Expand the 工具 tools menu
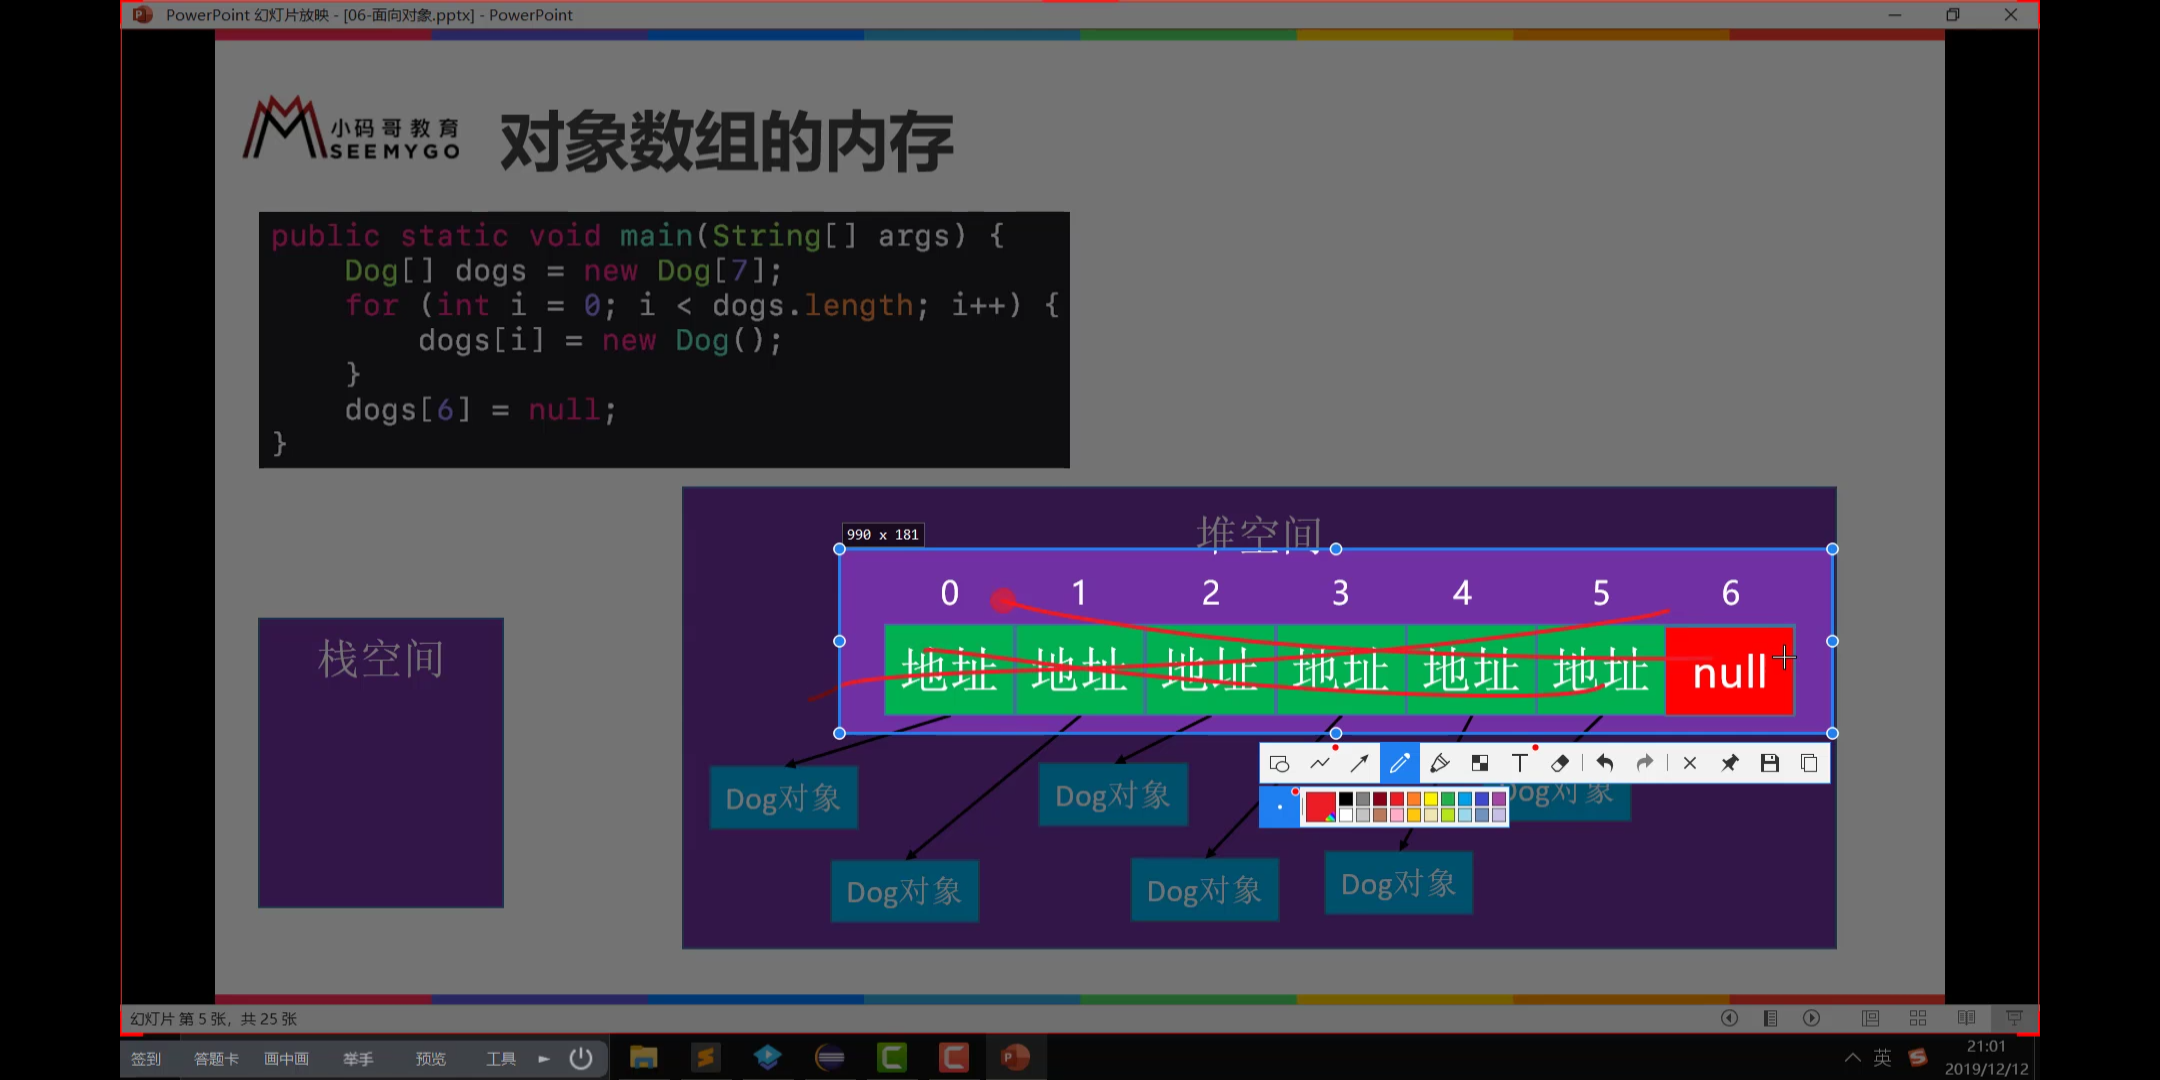 (x=501, y=1058)
